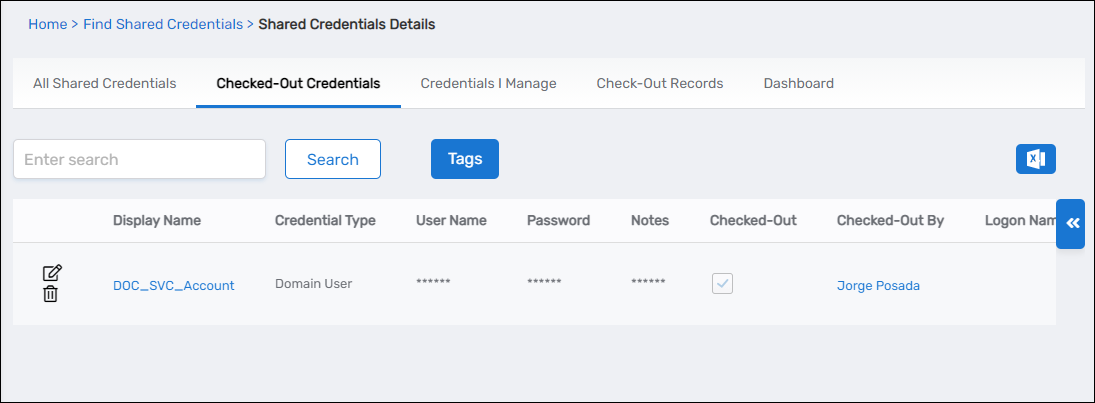Go to the Check-Out Records tab

pos(659,84)
